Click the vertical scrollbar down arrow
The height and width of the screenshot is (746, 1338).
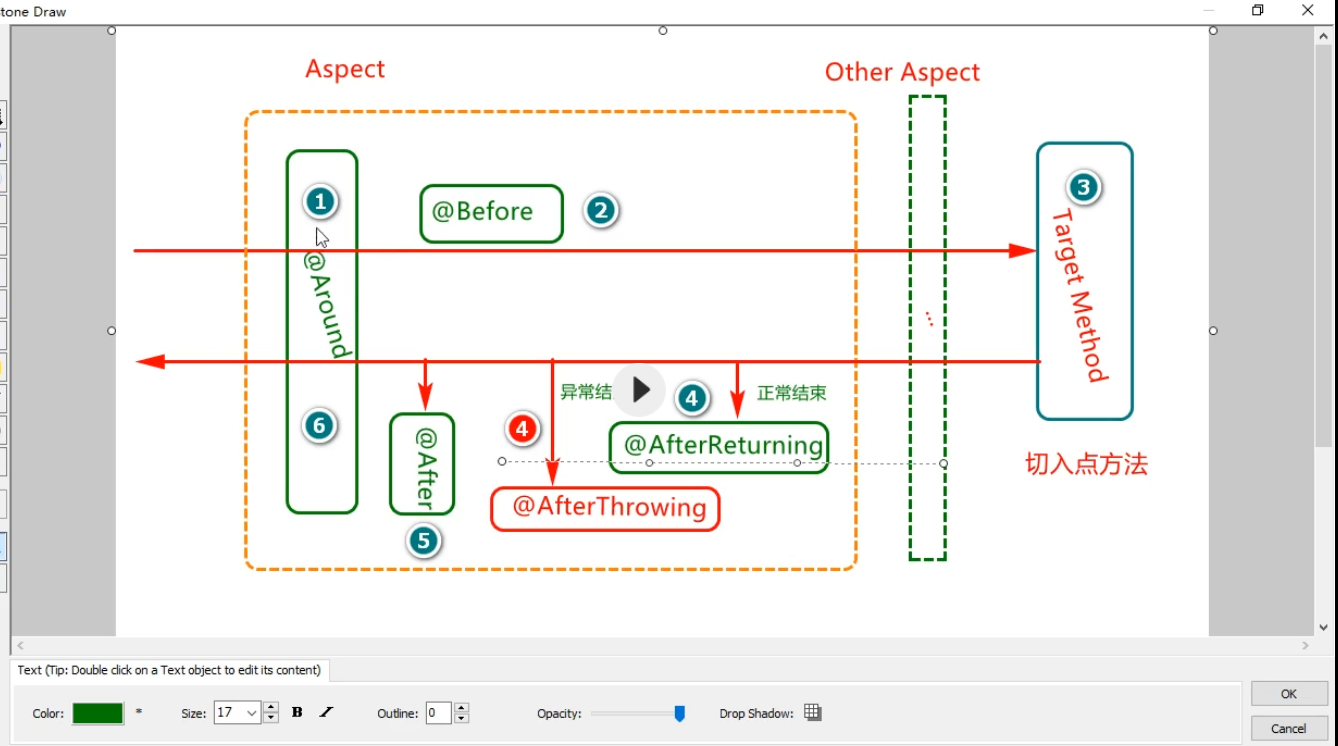(x=1324, y=628)
